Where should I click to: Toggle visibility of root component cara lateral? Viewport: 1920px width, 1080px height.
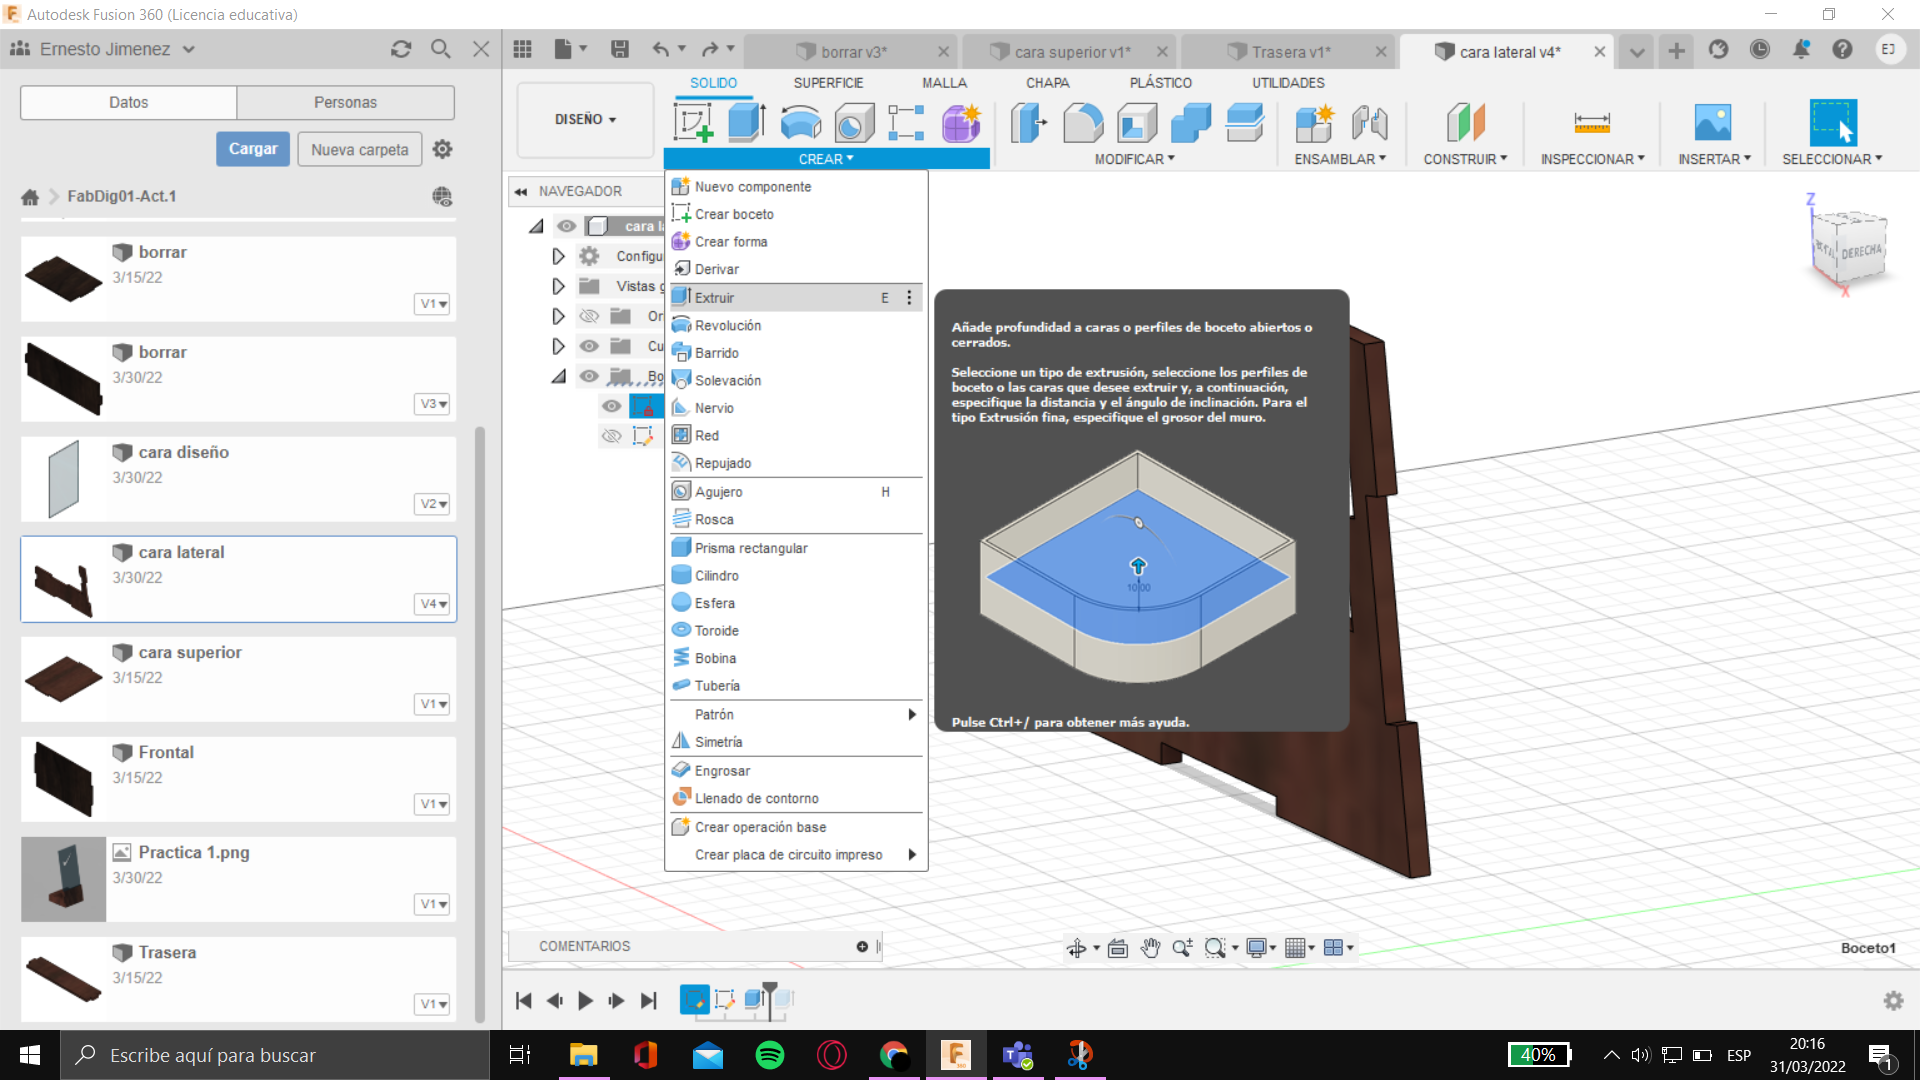566,226
